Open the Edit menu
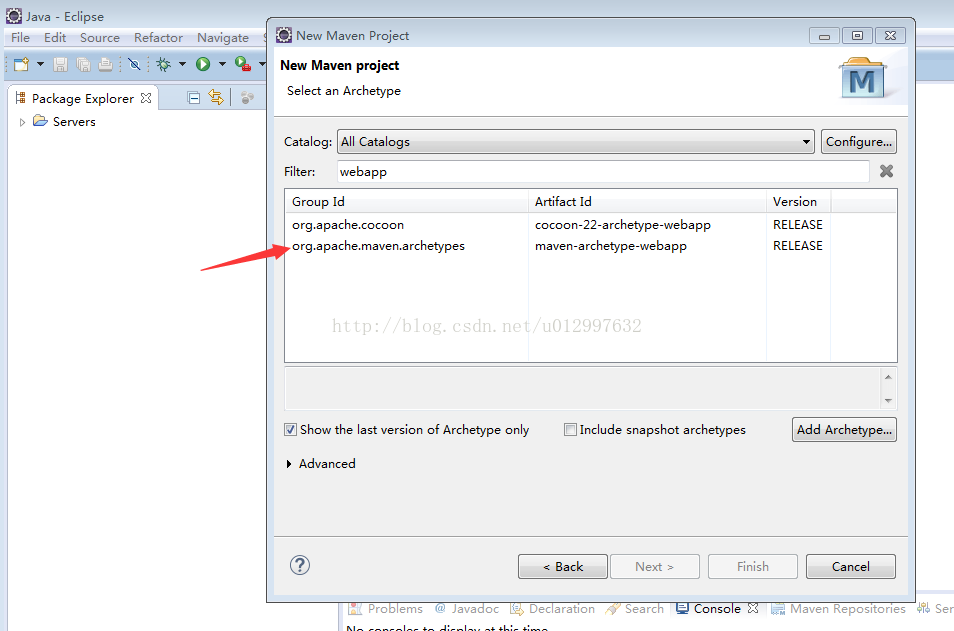 (55, 38)
